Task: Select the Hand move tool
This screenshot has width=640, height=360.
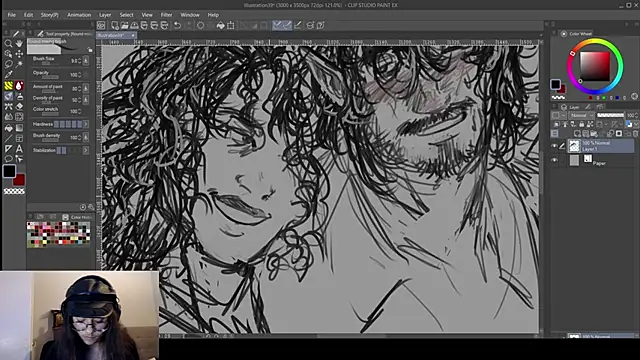Action: point(19,43)
